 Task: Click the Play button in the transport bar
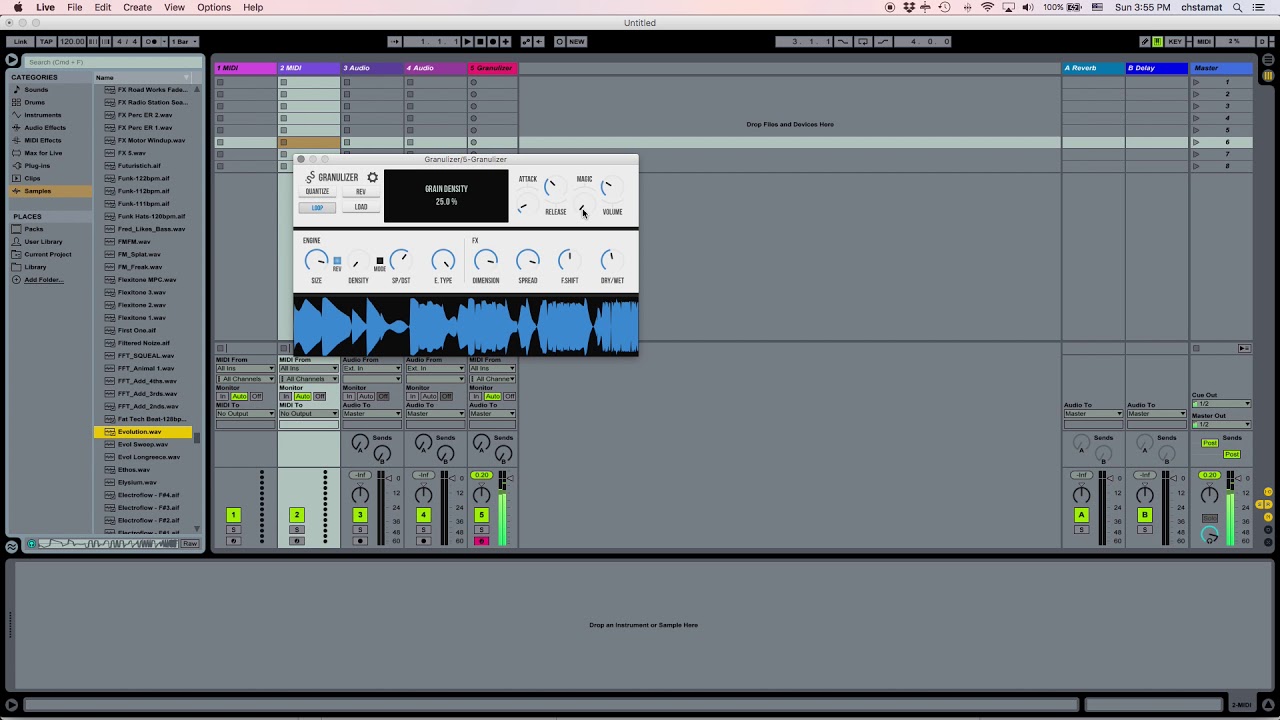pyautogui.click(x=468, y=42)
